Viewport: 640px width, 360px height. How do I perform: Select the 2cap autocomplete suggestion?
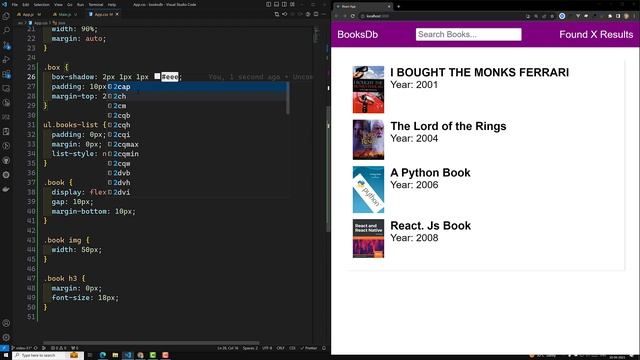pos(198,87)
